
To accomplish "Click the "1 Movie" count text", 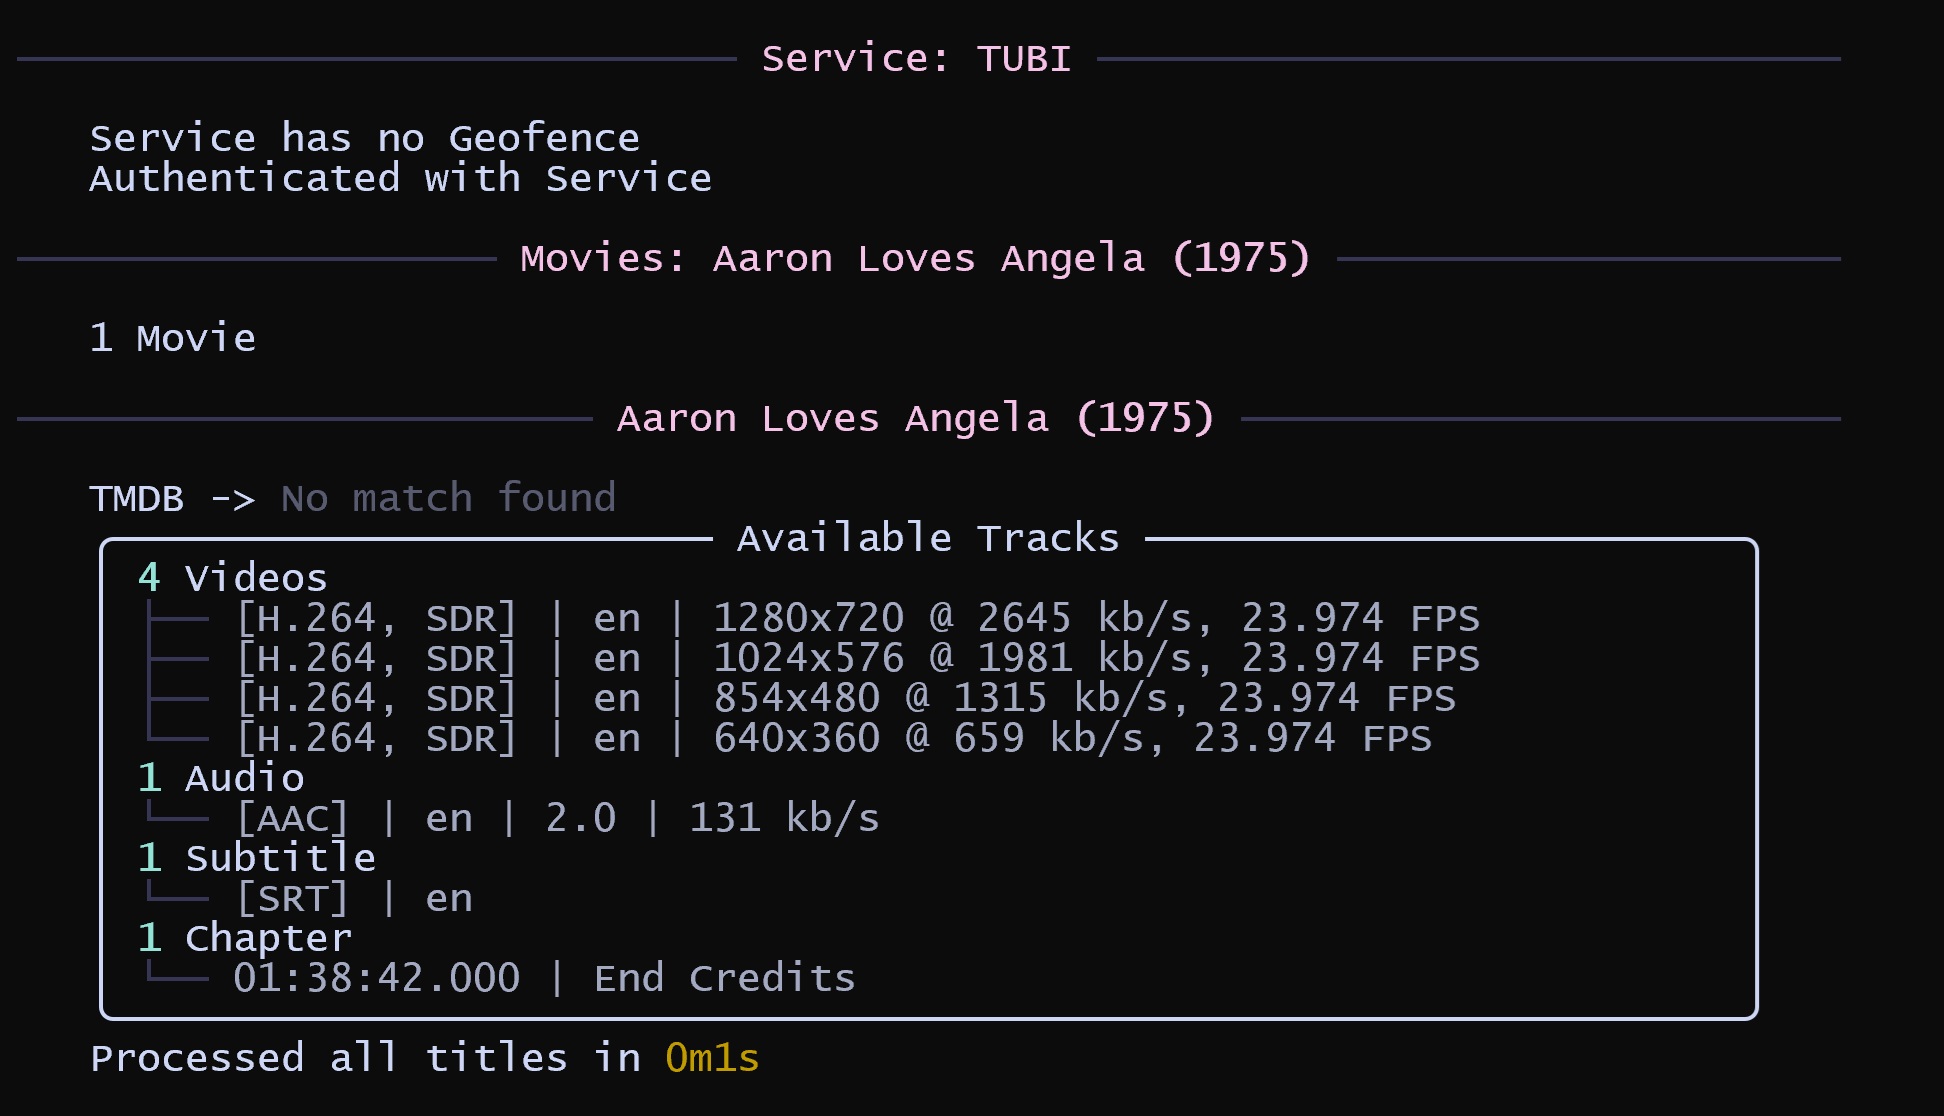I will [172, 339].
